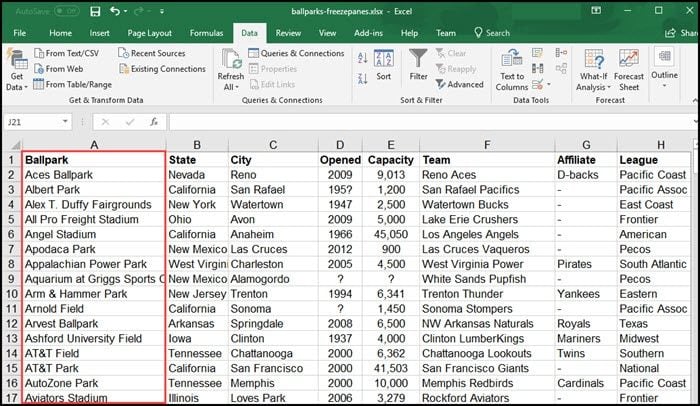Open the Team tab
Image resolution: width=700 pixels, height=406 pixels.
point(446,33)
